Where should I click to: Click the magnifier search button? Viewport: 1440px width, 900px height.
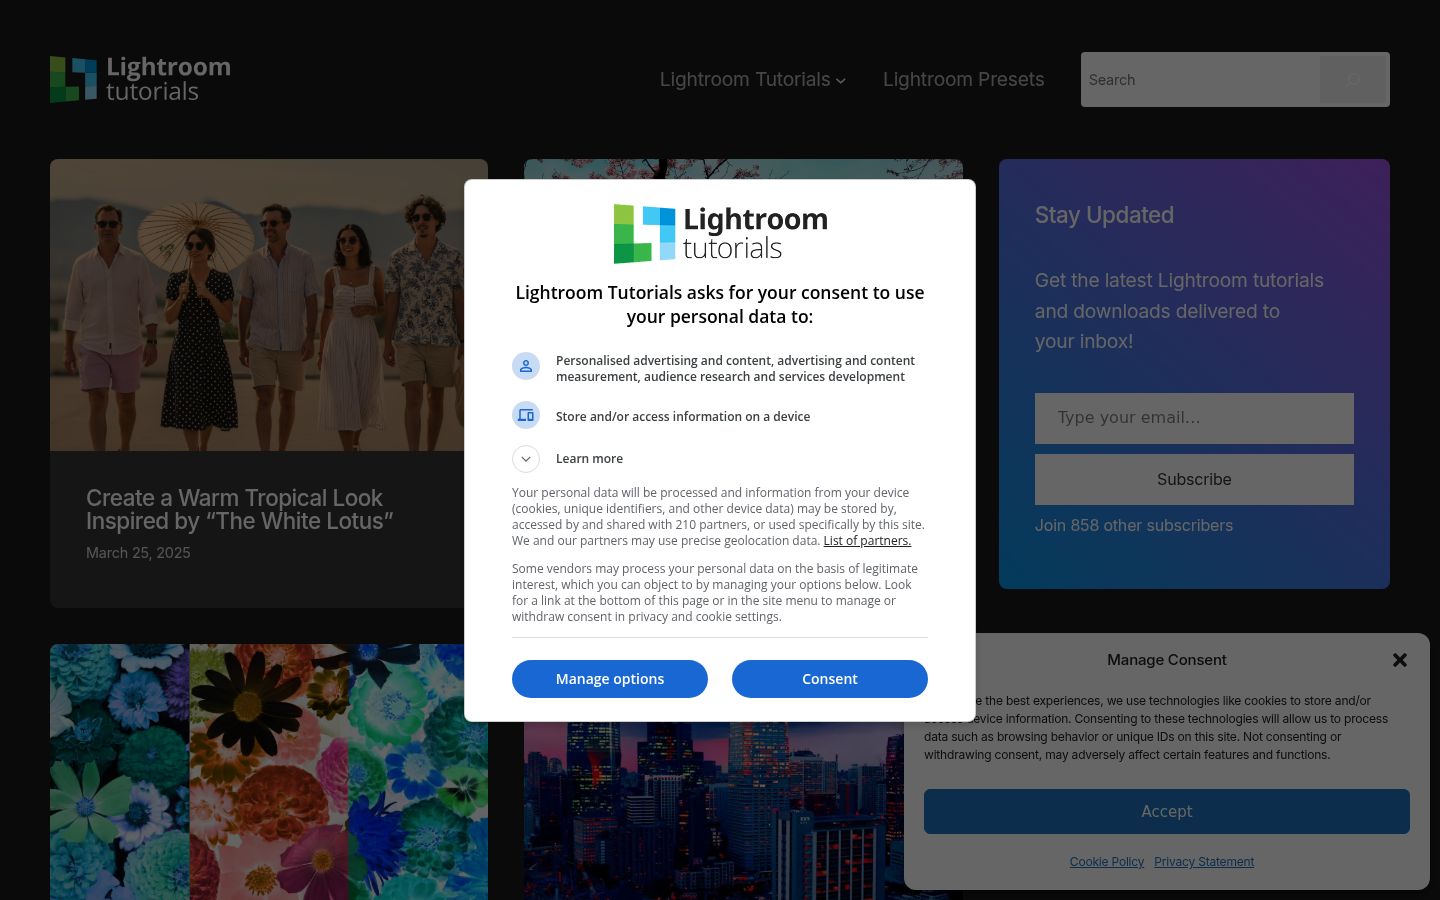1354,80
